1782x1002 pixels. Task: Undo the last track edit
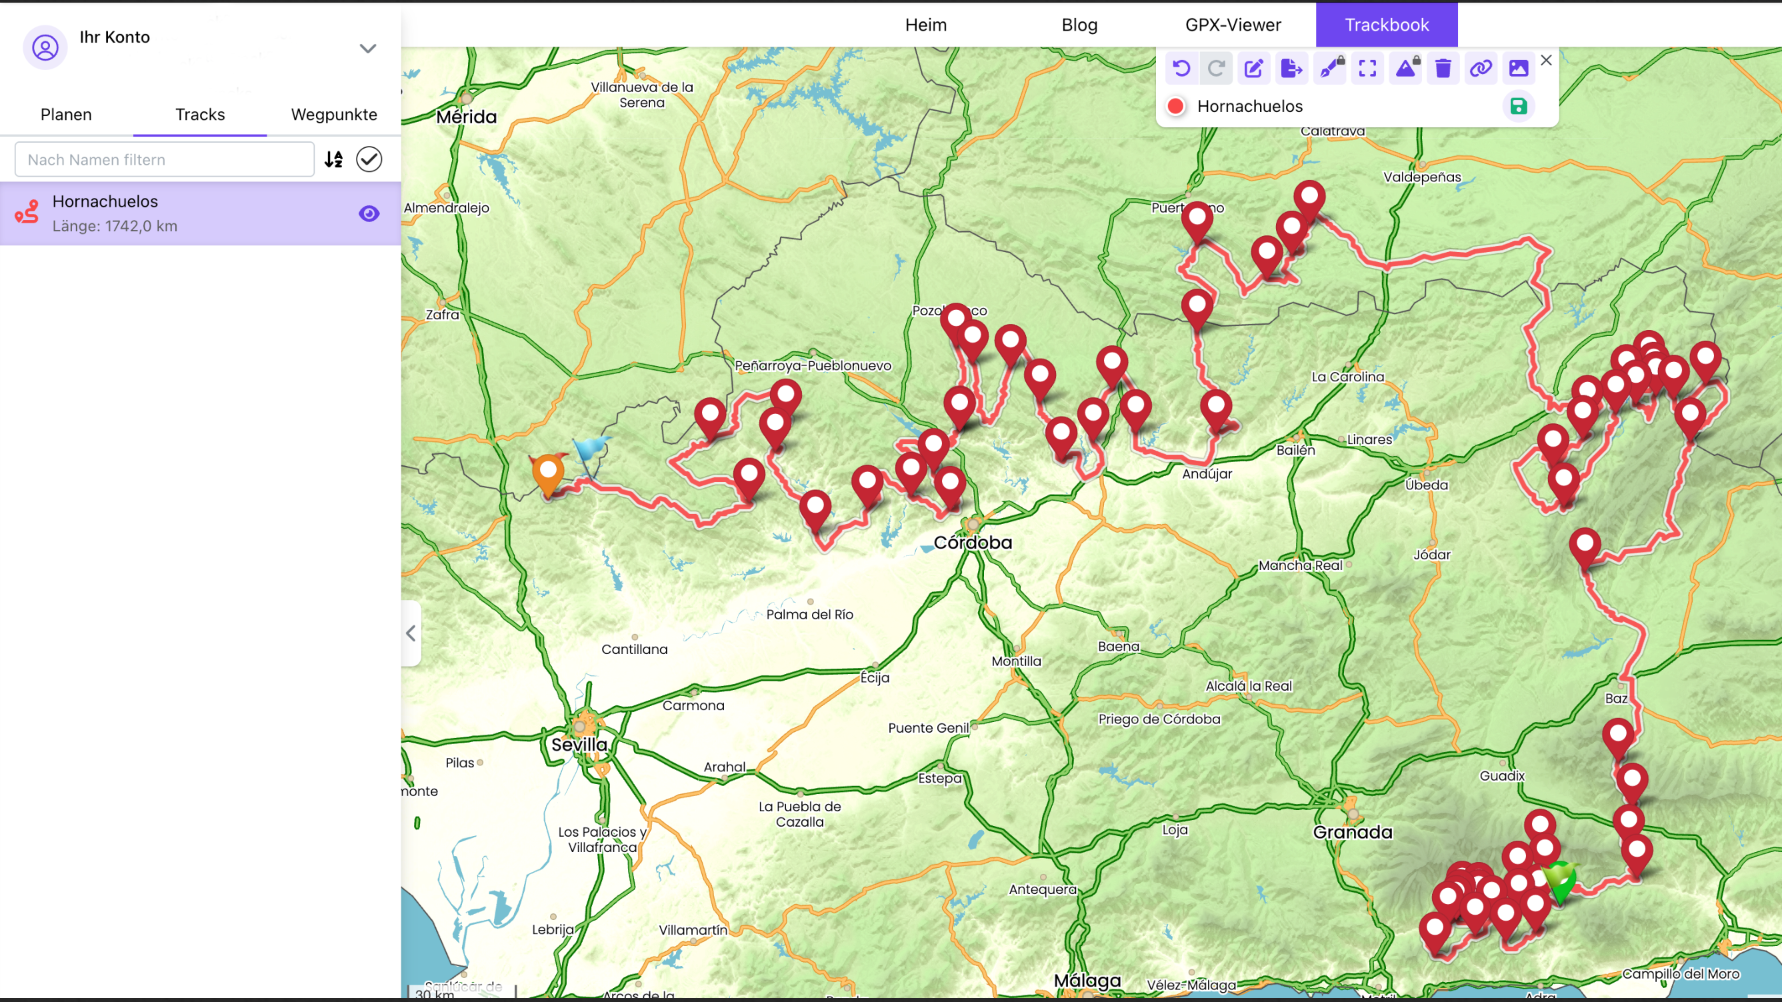pyautogui.click(x=1181, y=68)
